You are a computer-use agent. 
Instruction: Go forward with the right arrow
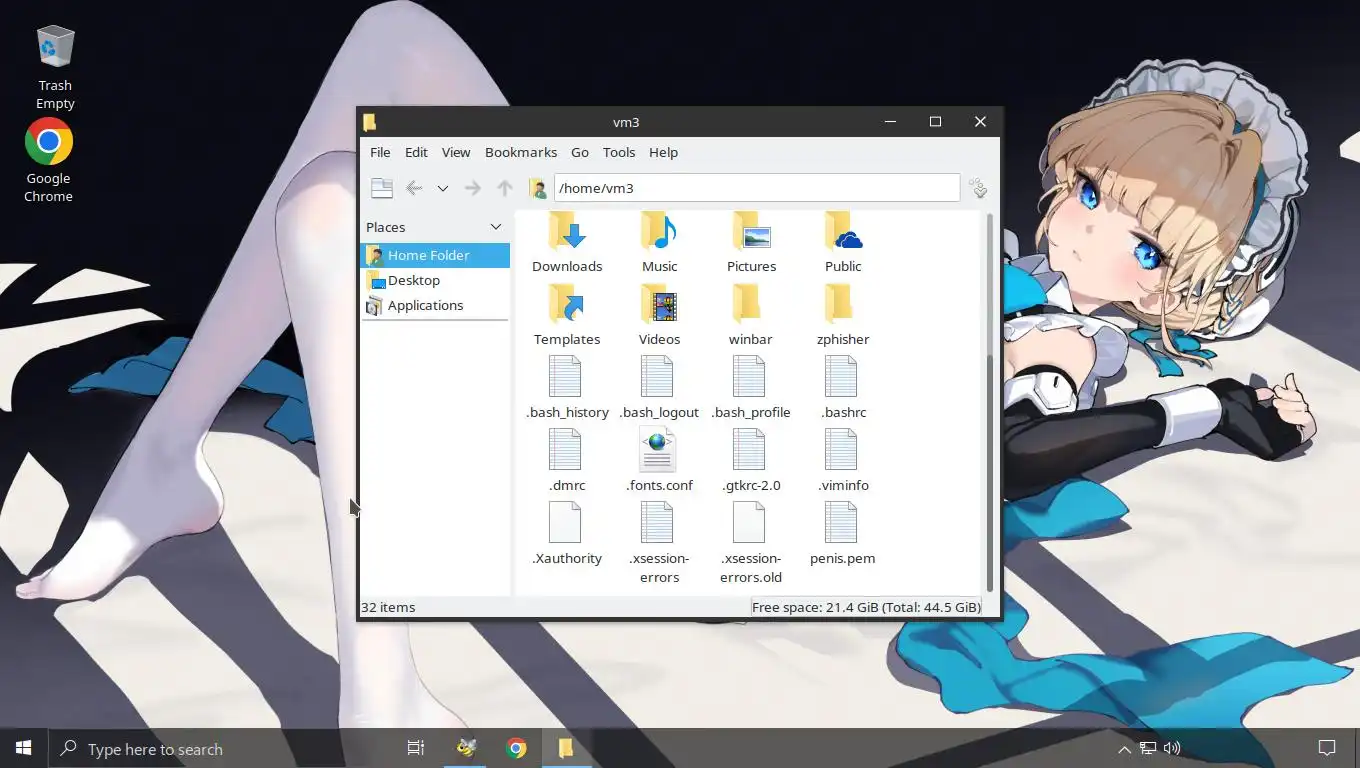tap(473, 188)
